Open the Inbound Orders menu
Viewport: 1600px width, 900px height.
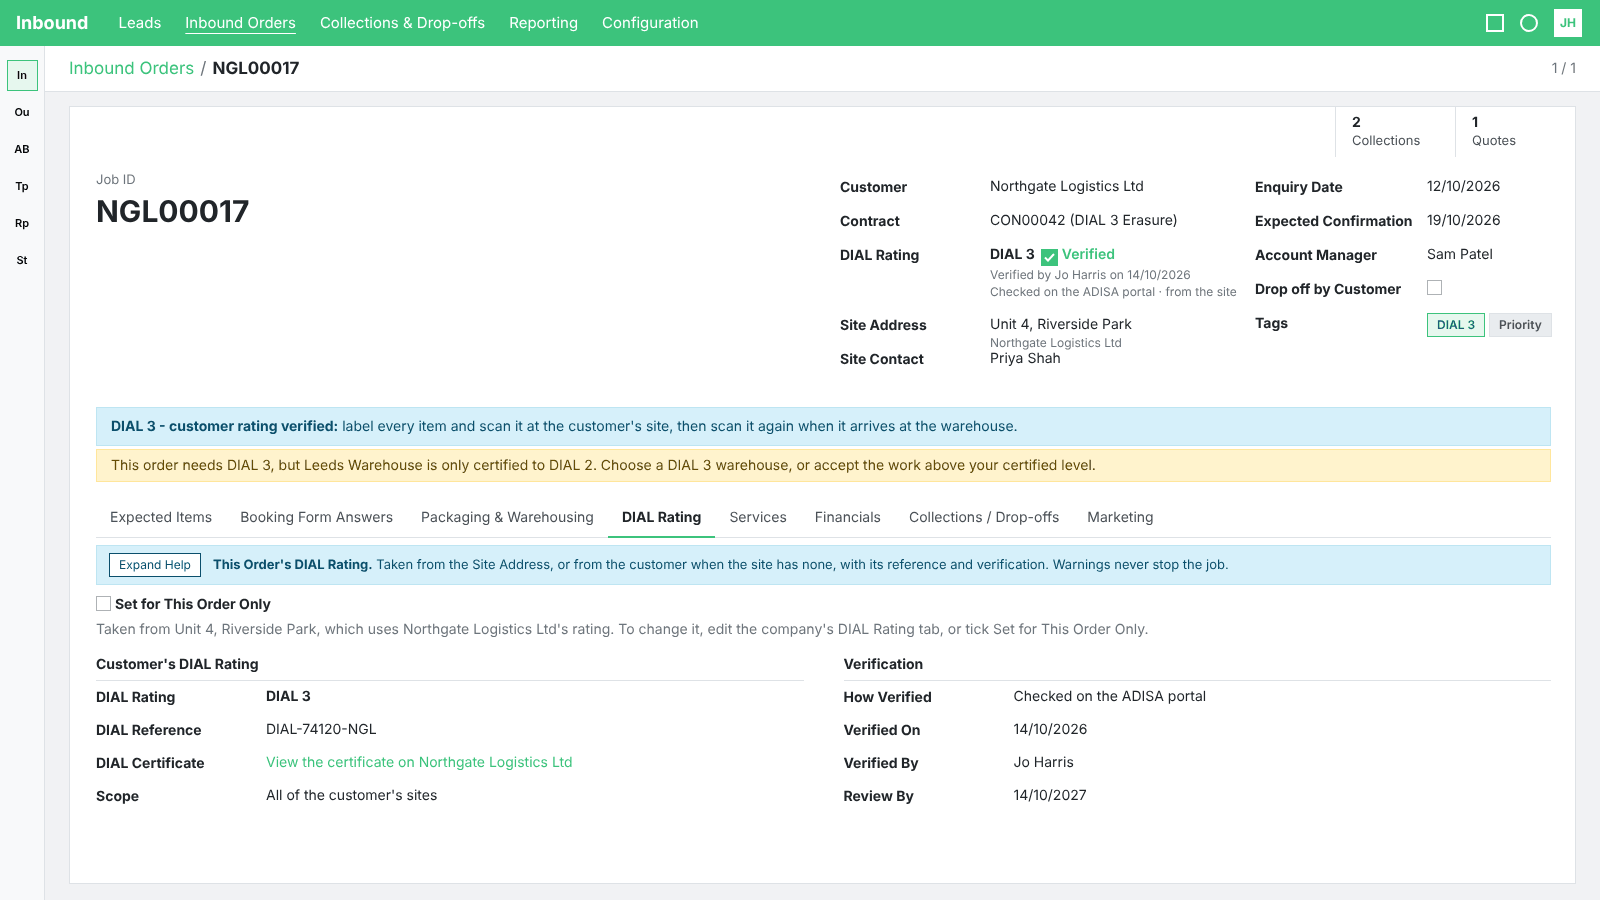pos(240,23)
